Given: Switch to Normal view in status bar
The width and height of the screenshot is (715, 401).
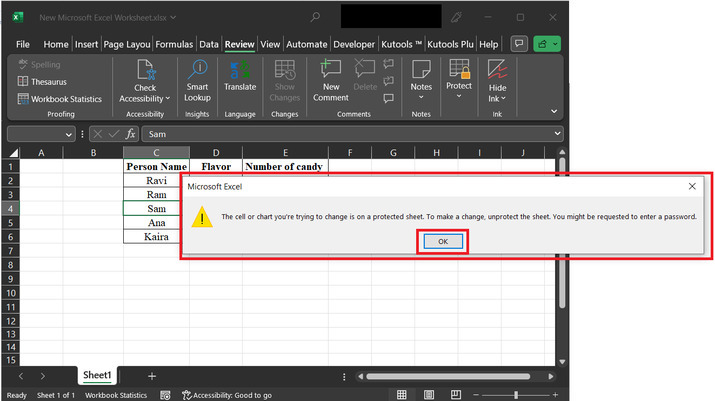Looking at the screenshot, I should (401, 395).
